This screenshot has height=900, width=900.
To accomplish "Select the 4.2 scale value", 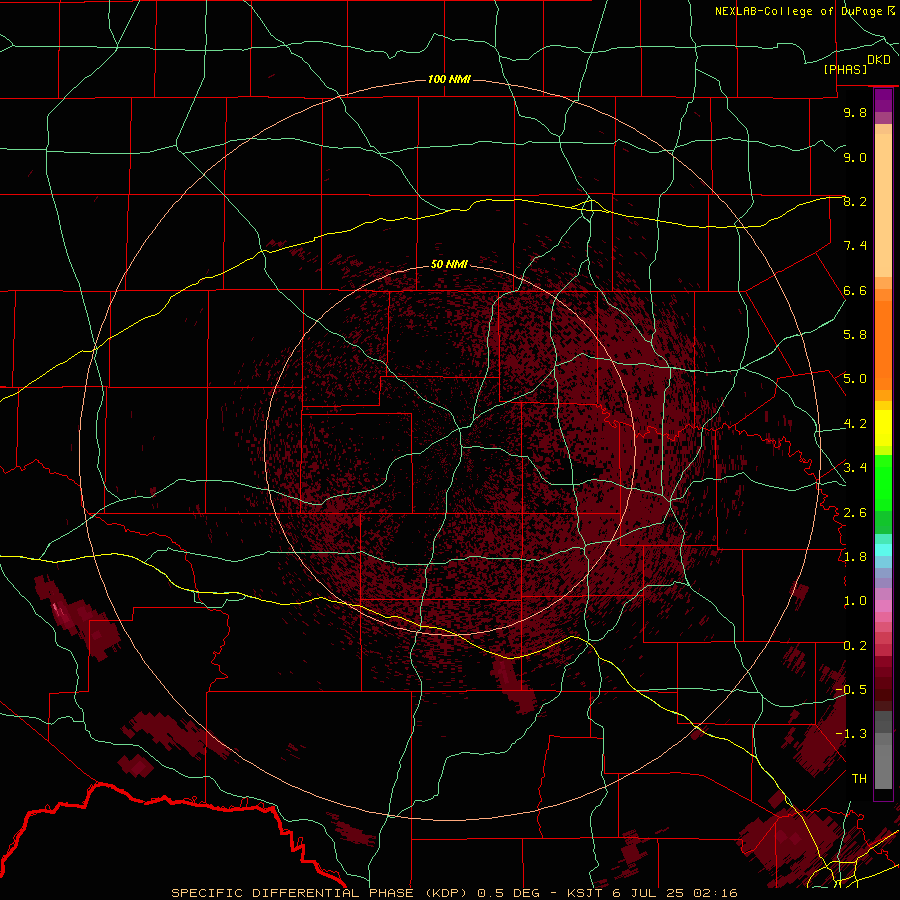I will pos(855,424).
